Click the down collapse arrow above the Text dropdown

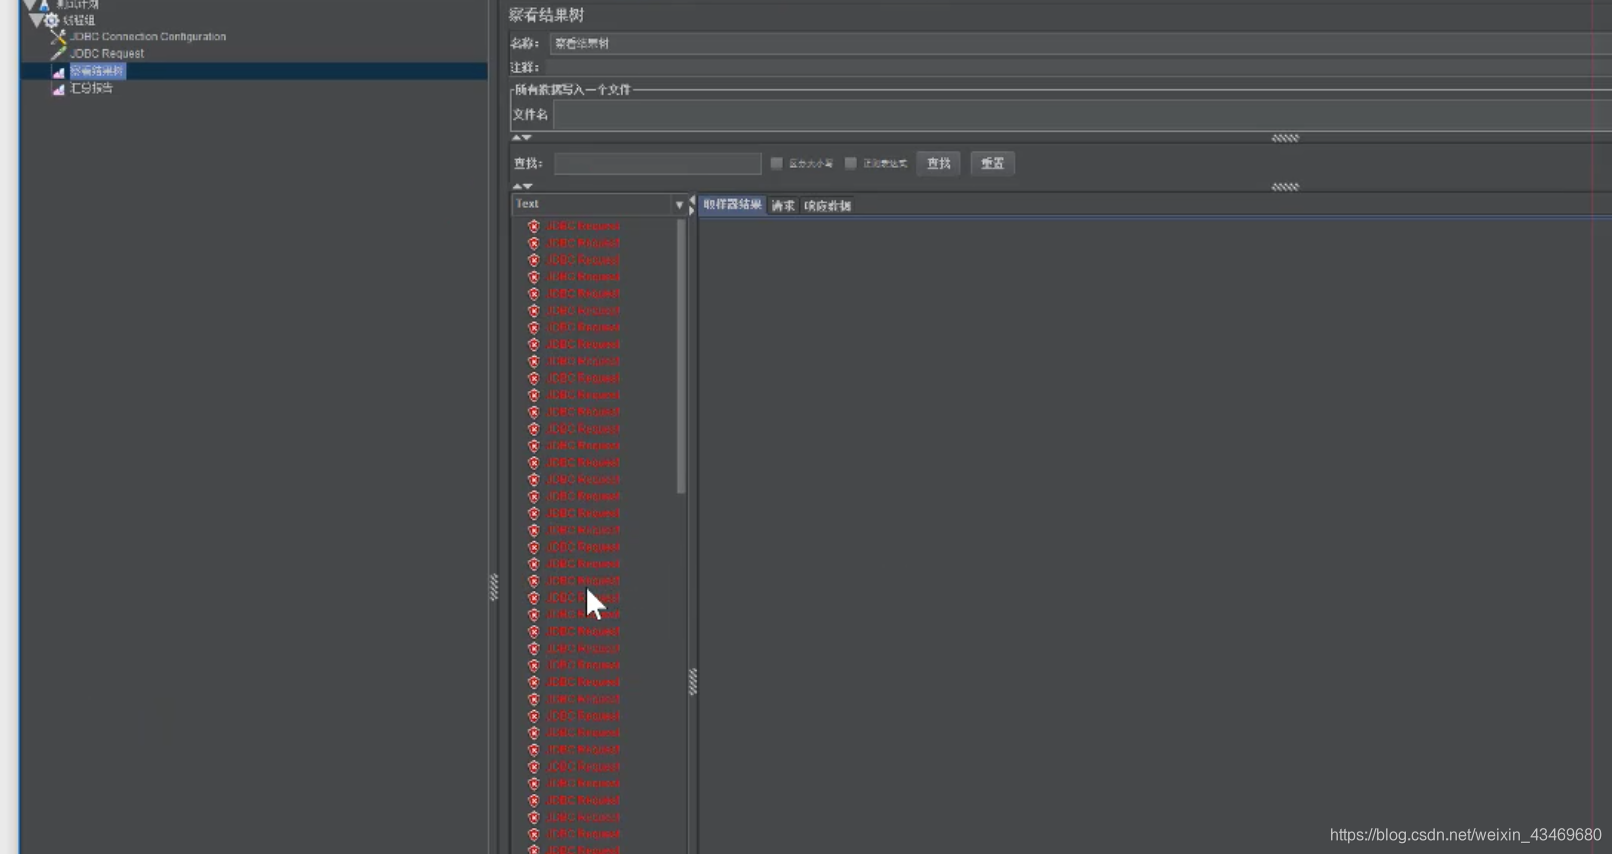pyautogui.click(x=527, y=186)
